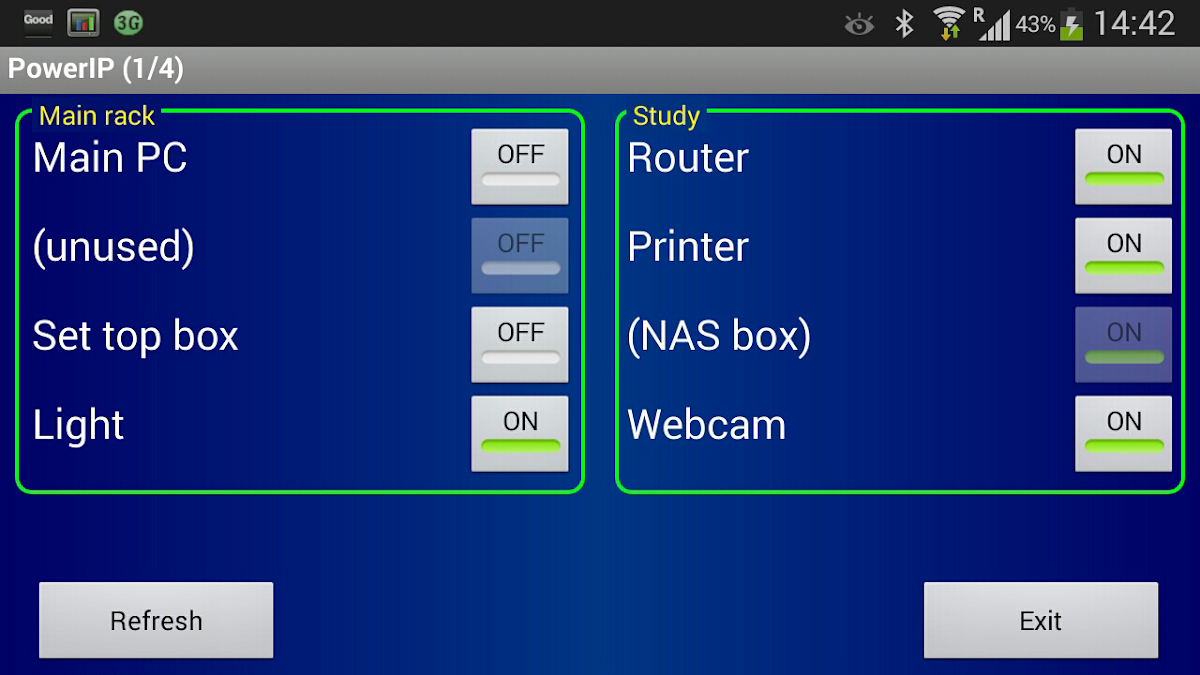Tap the Wi-Fi signal icon
The image size is (1200, 675).
pos(949,23)
